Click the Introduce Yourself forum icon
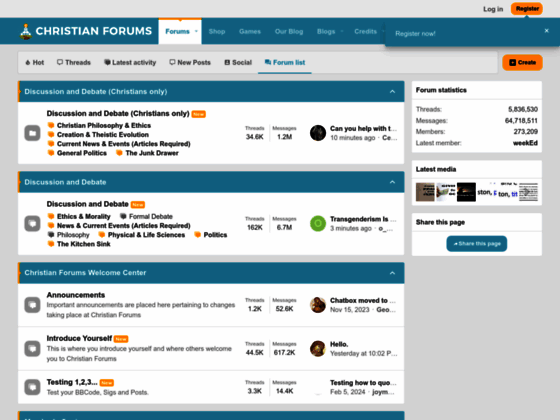 point(32,349)
